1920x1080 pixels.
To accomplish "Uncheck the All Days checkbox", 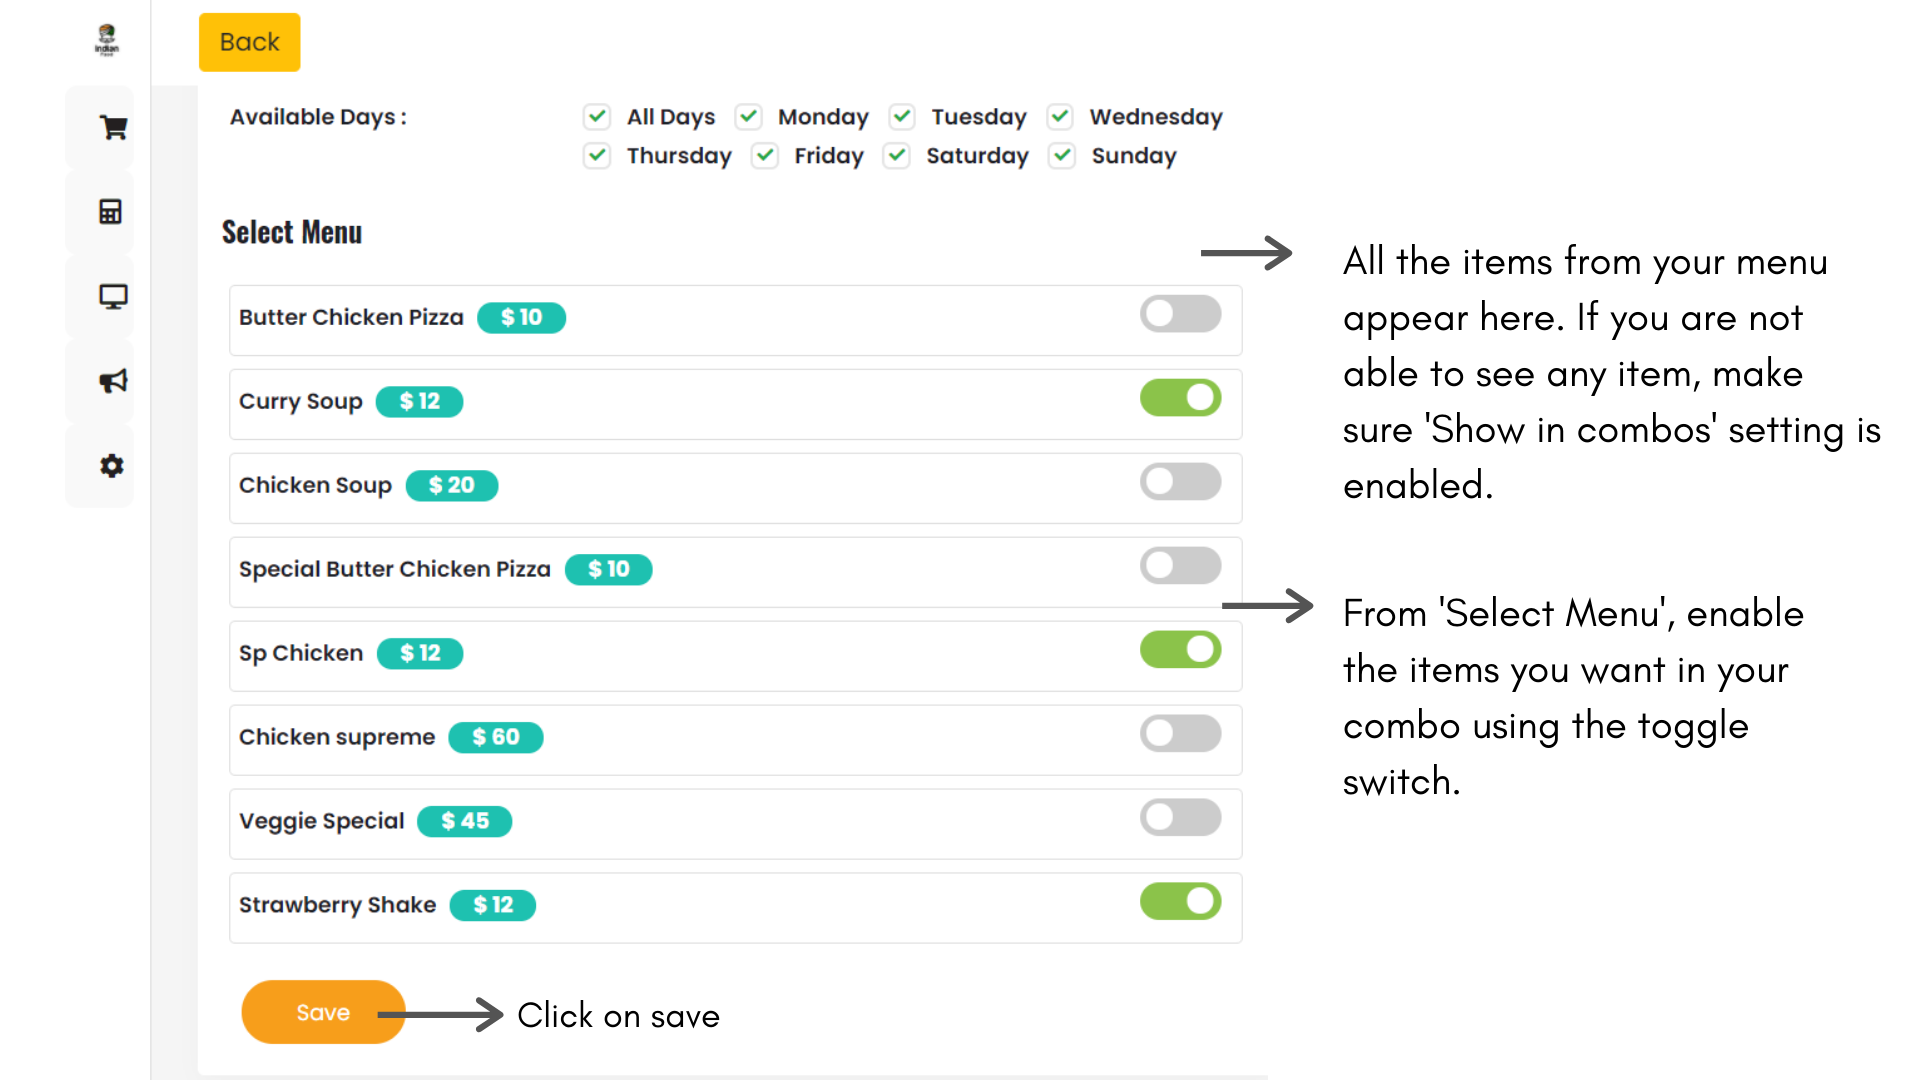I will pyautogui.click(x=597, y=117).
